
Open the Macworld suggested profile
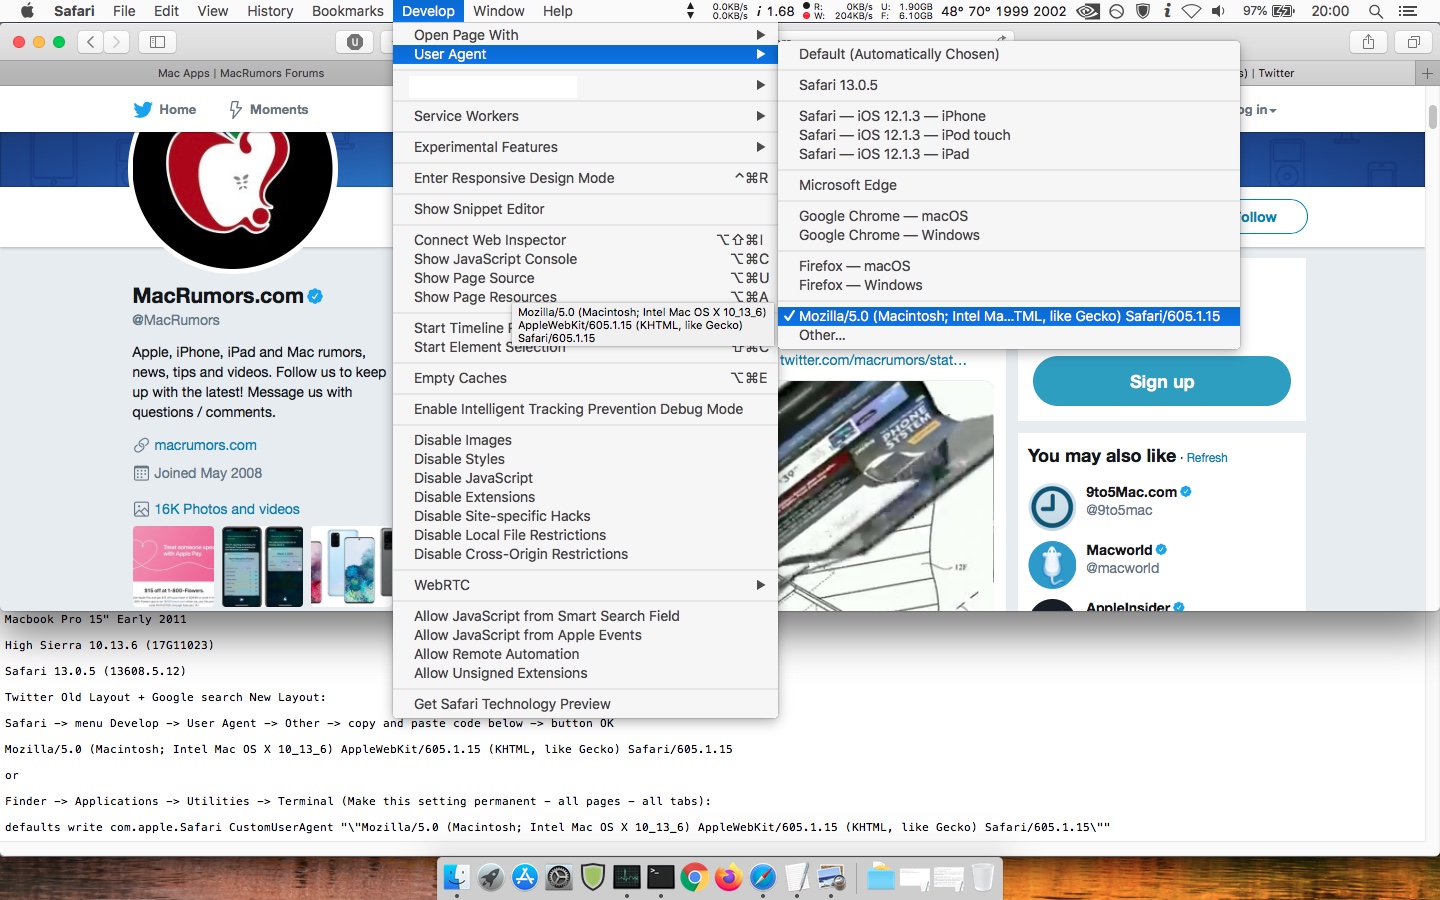click(x=1119, y=550)
